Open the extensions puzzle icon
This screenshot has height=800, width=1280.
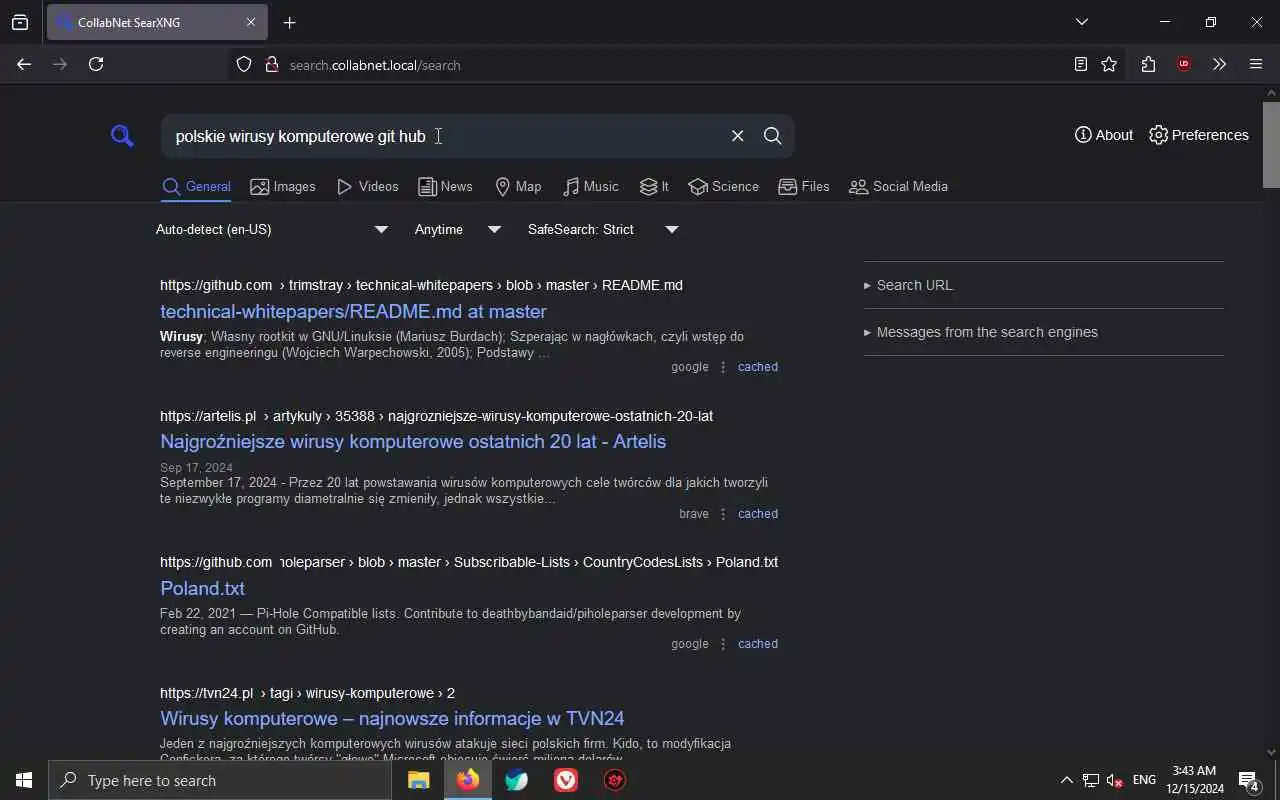1148,65
